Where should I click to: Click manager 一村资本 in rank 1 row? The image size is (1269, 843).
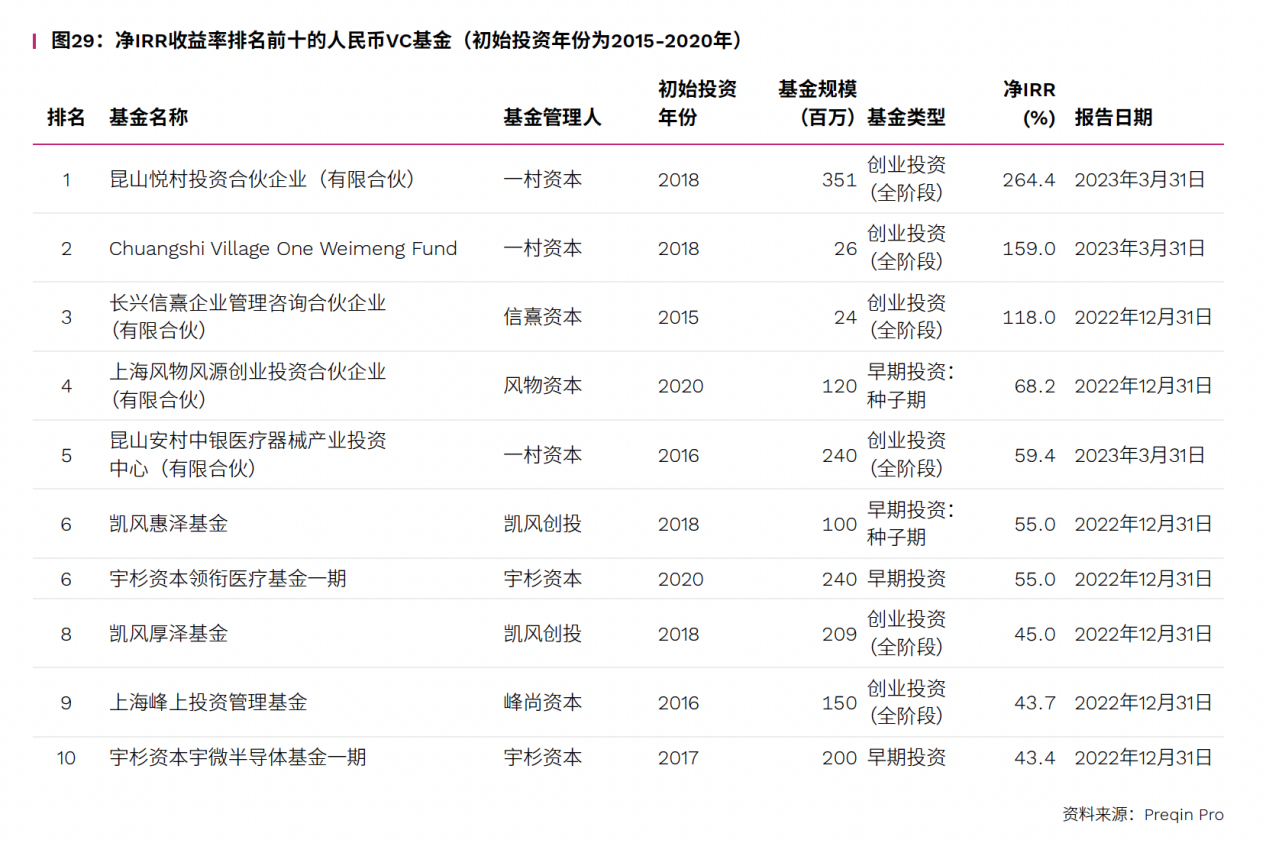542,180
